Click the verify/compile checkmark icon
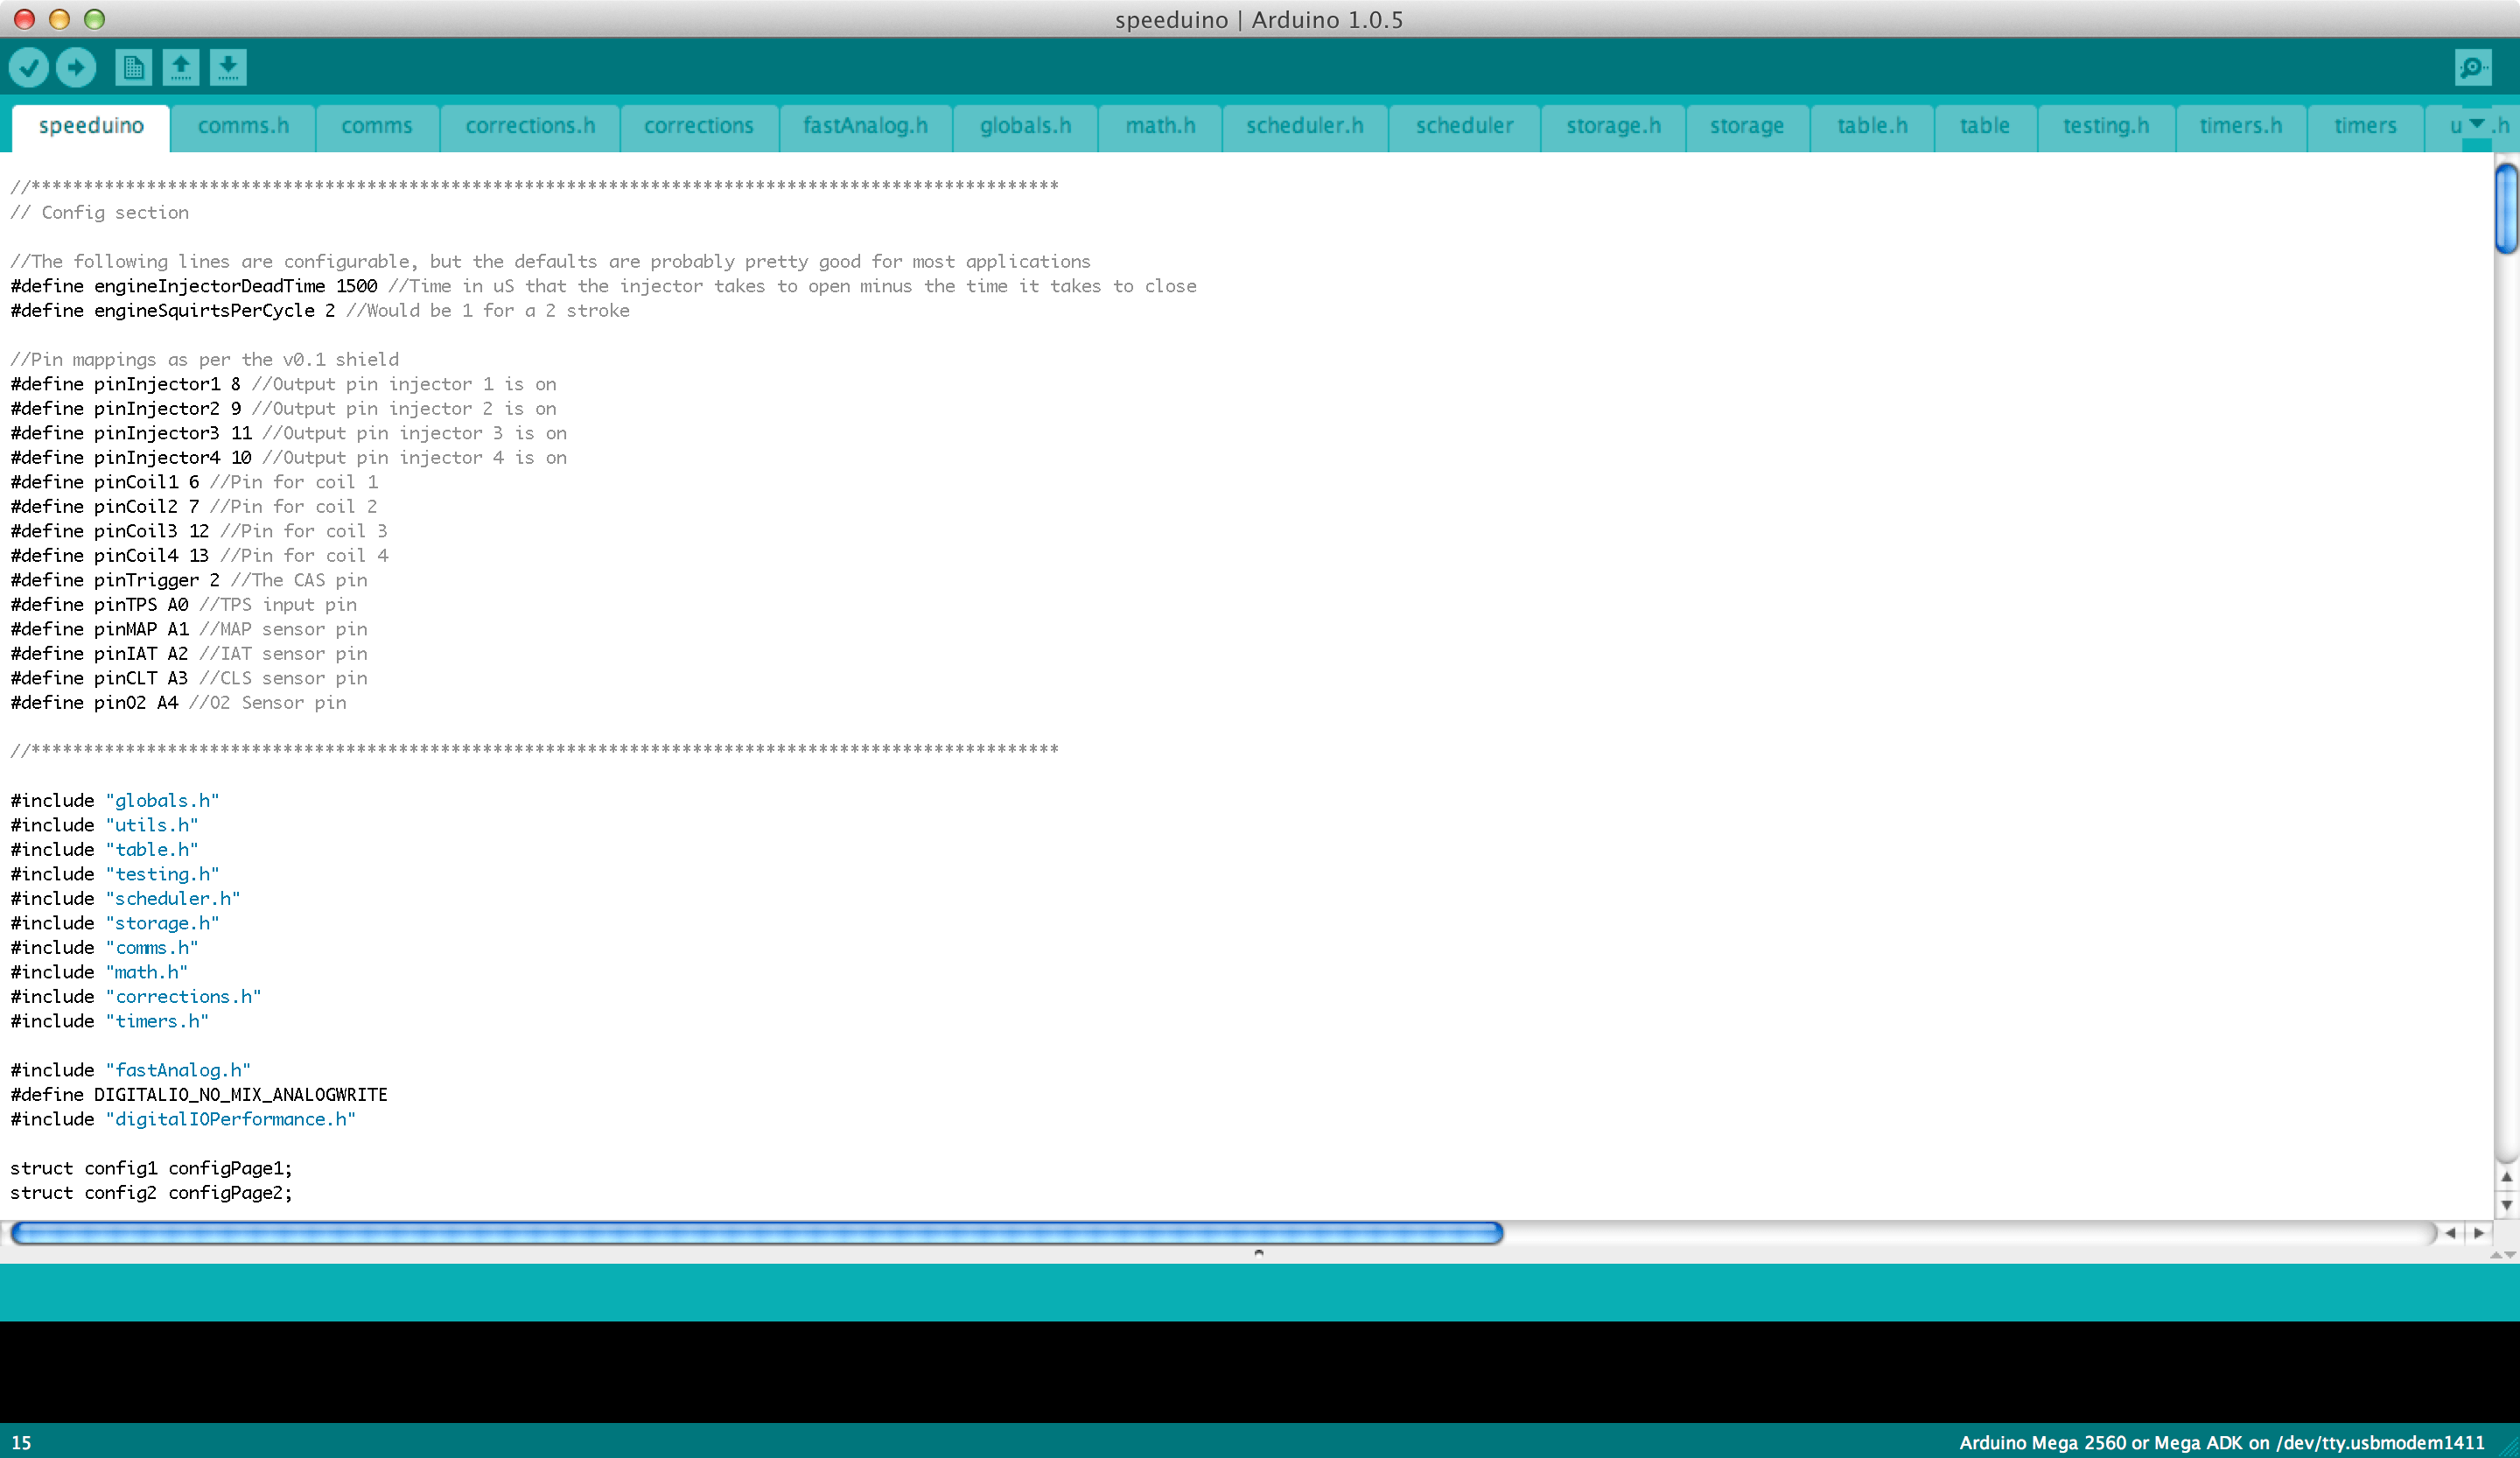The image size is (2520, 1458). point(30,66)
